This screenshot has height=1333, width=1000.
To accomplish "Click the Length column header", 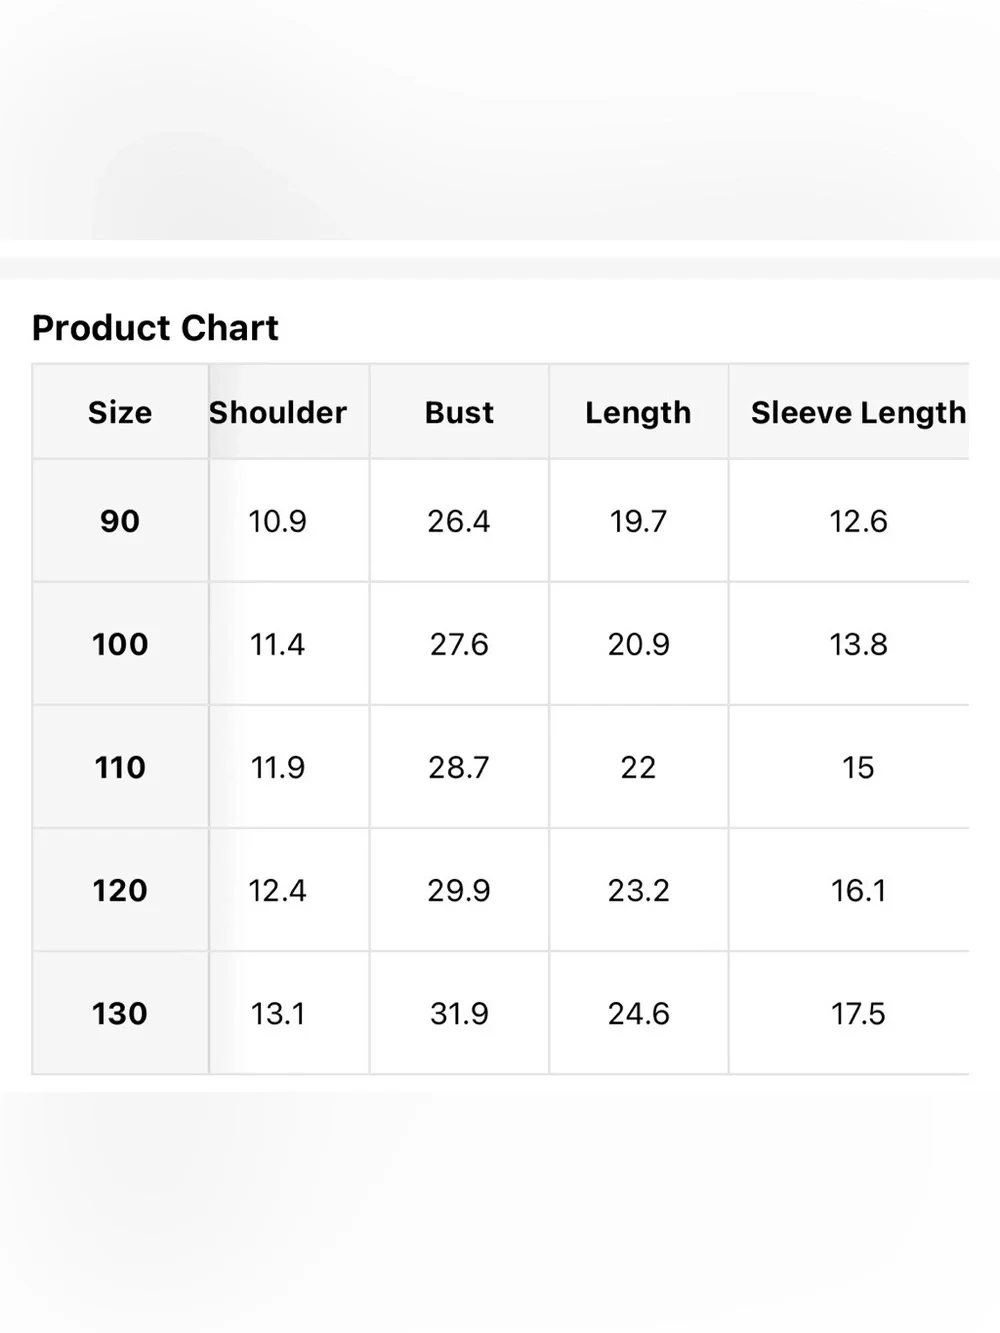I will click(638, 412).
